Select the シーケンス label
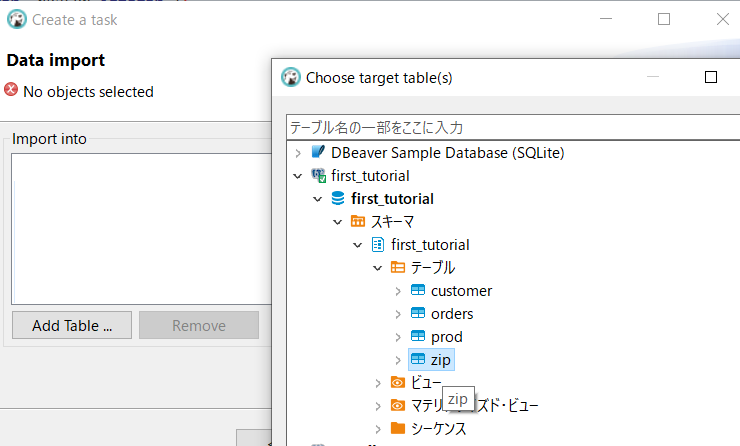Image resolution: width=740 pixels, height=446 pixels. 438,428
